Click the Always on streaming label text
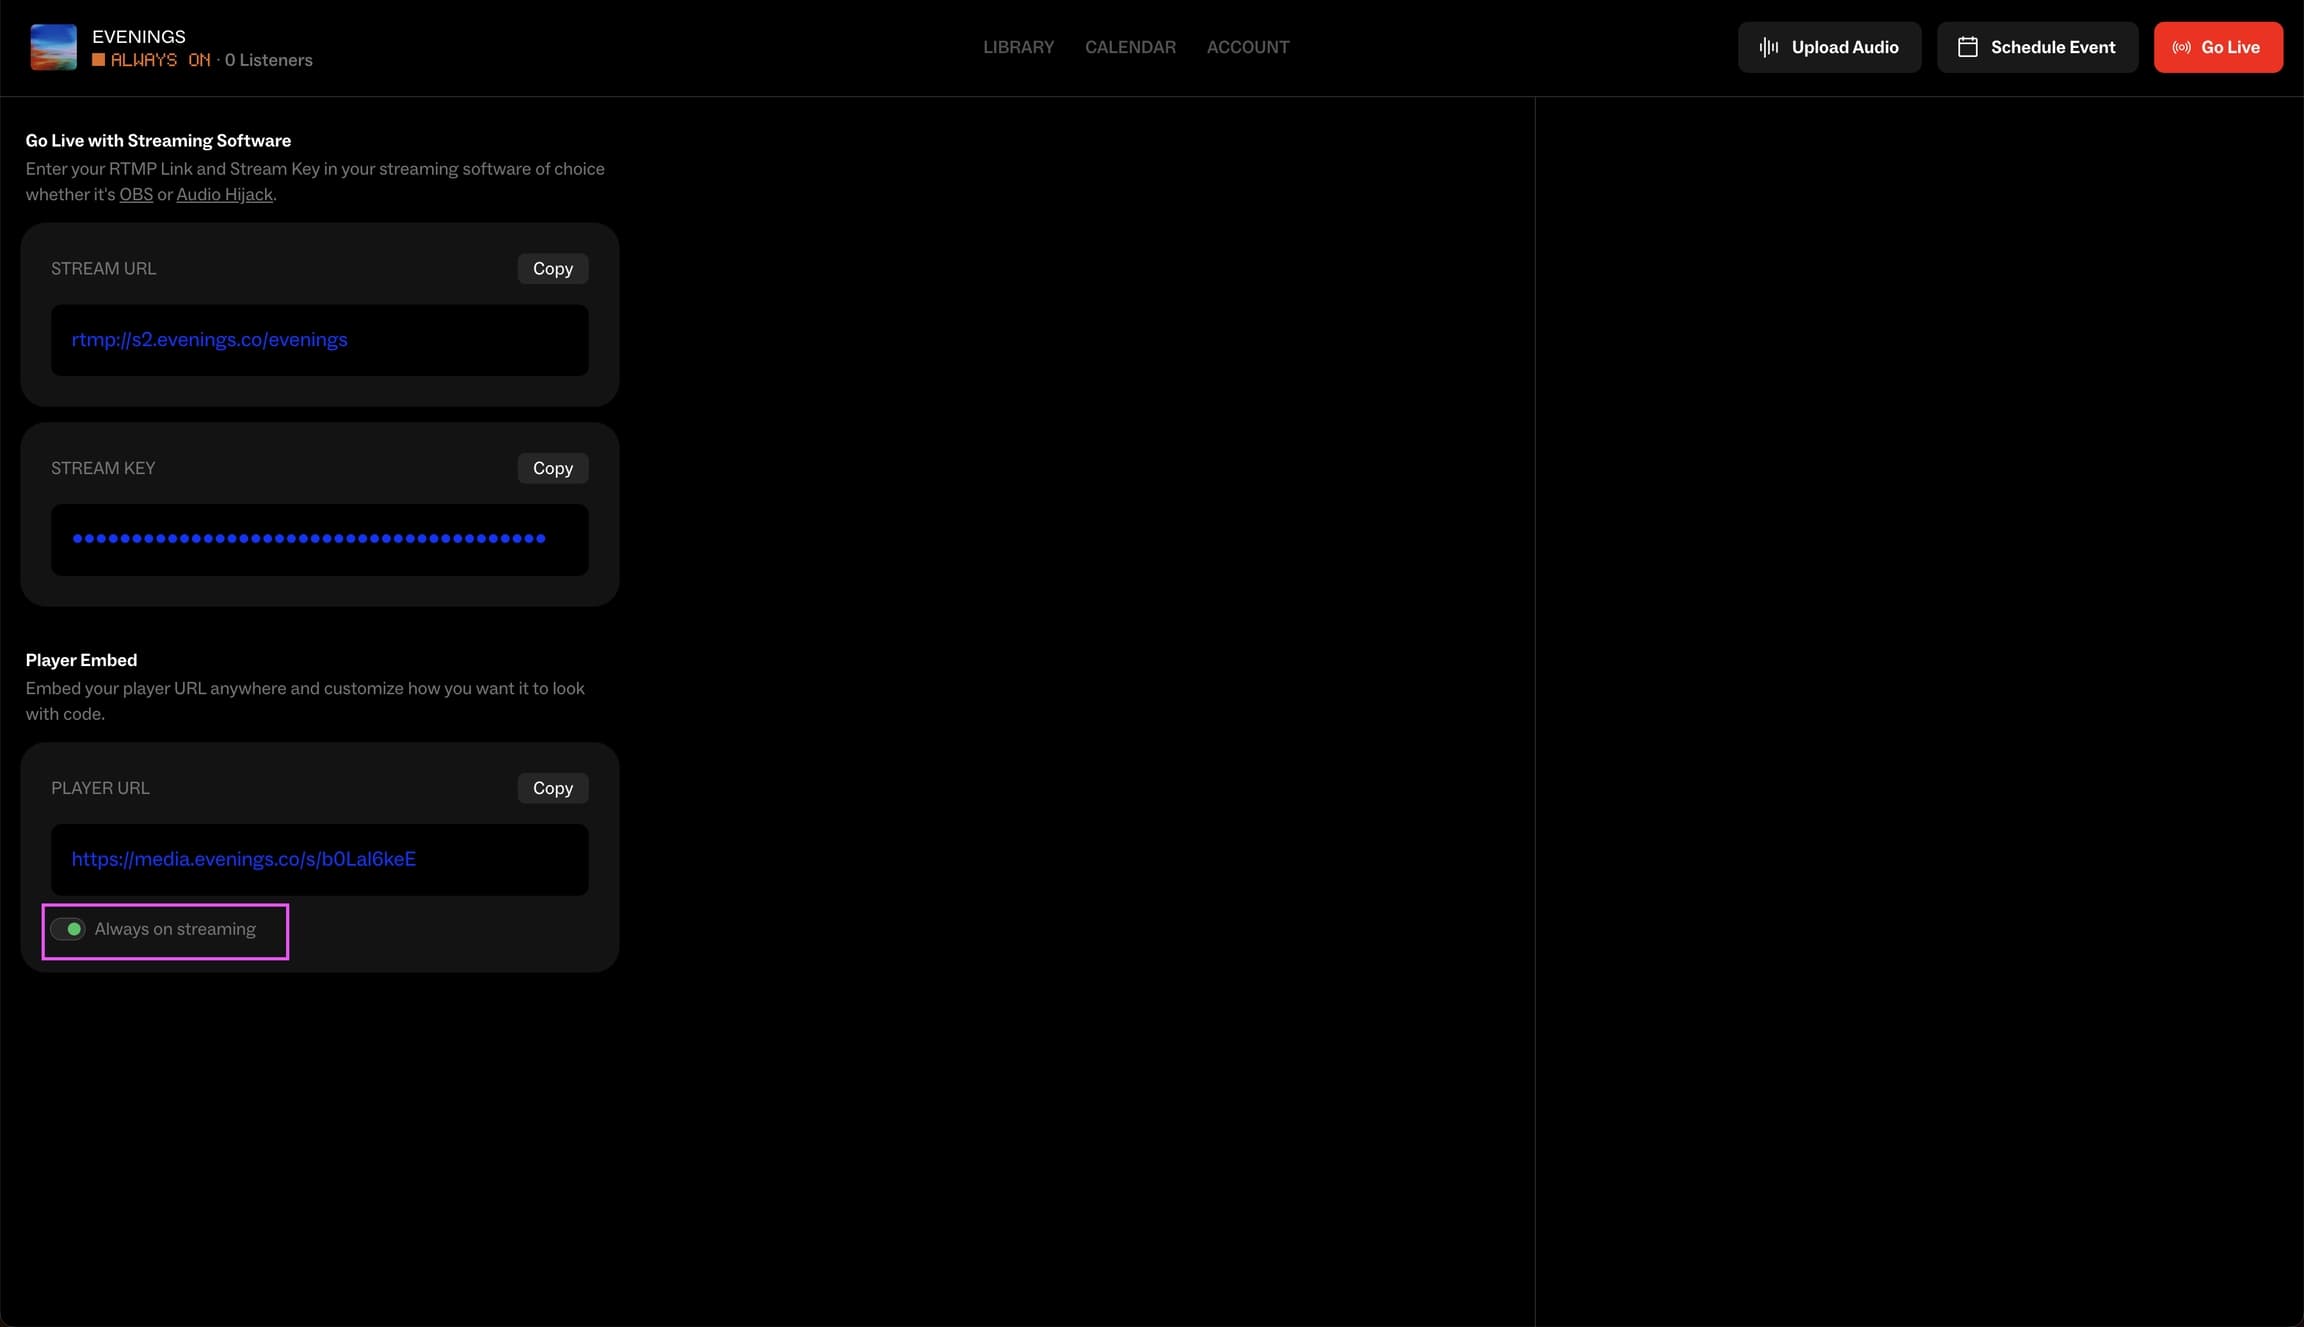 175,929
